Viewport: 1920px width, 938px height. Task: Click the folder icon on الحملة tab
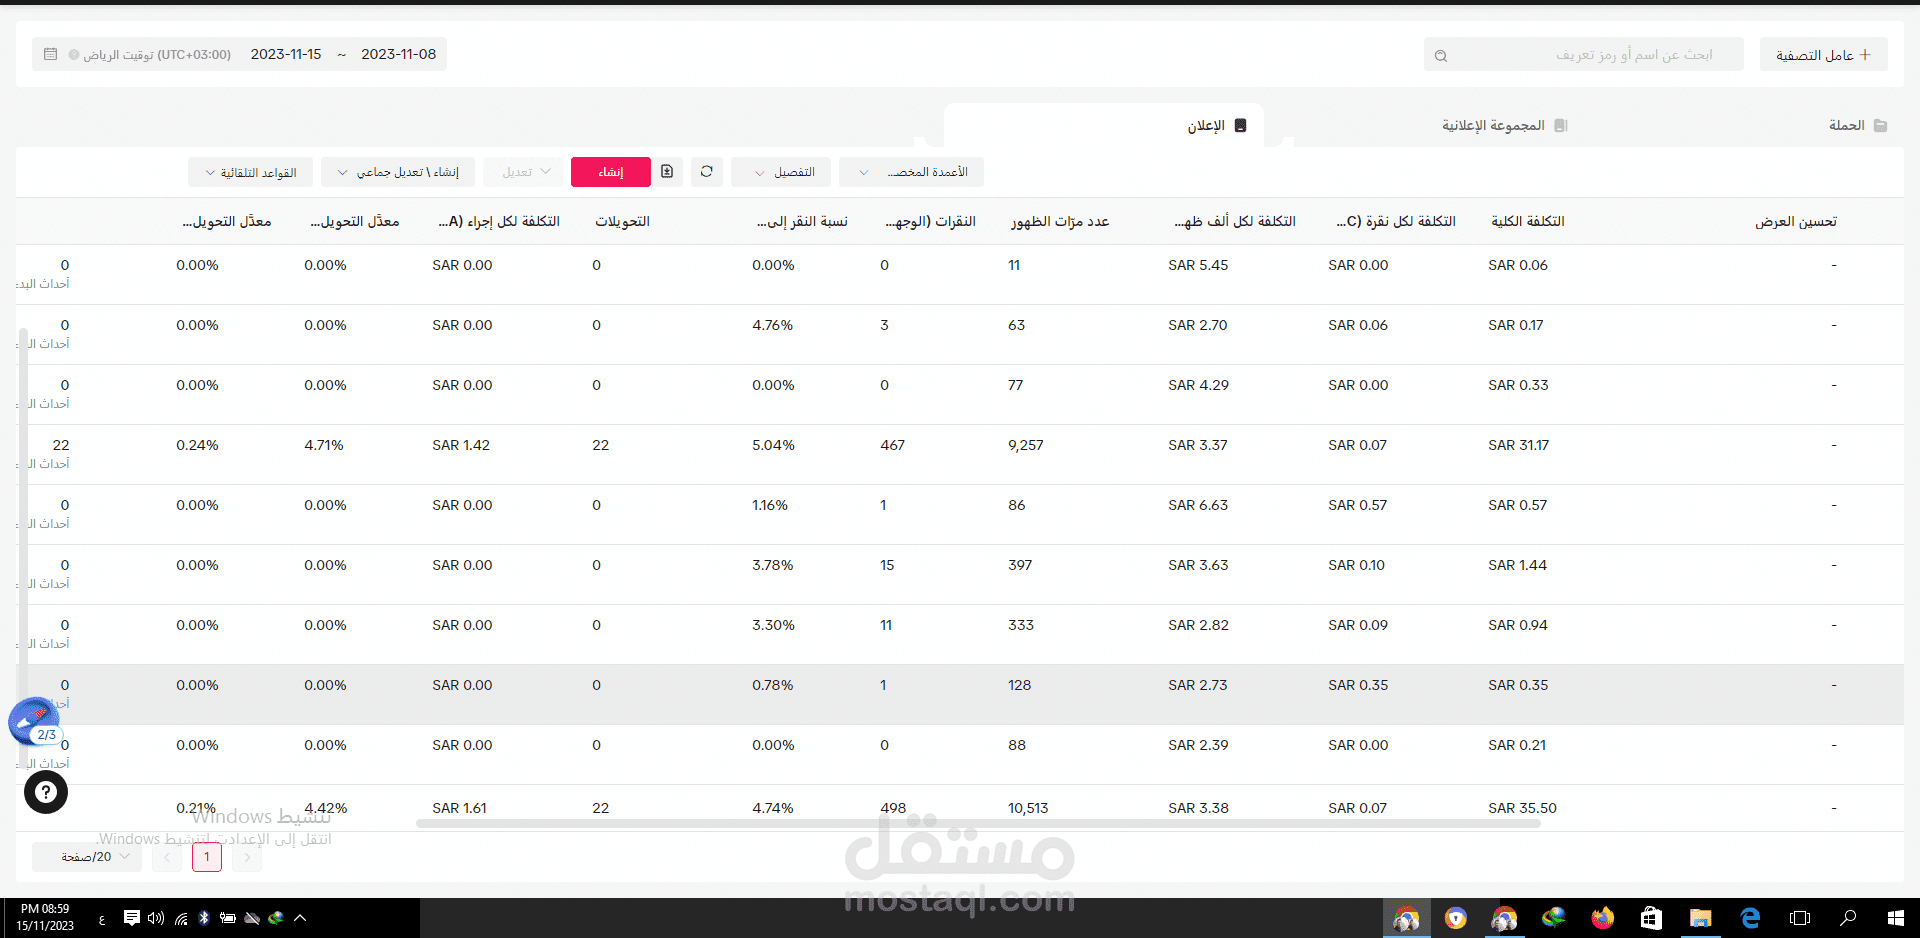coord(1880,126)
